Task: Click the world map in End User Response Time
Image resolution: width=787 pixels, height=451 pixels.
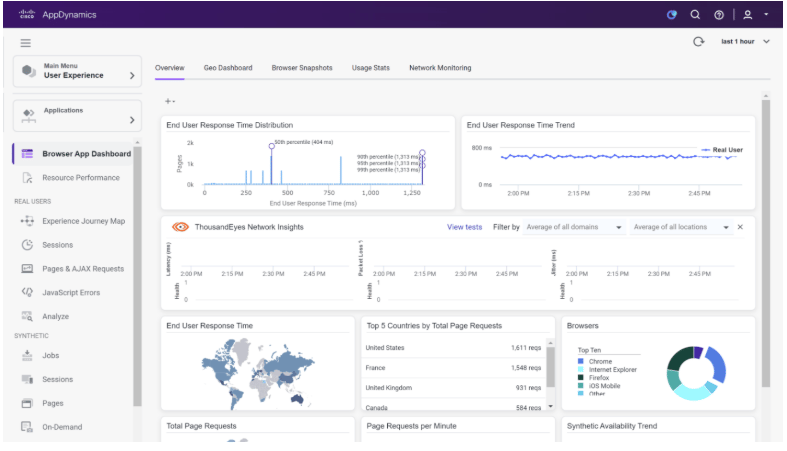Action: [258, 372]
